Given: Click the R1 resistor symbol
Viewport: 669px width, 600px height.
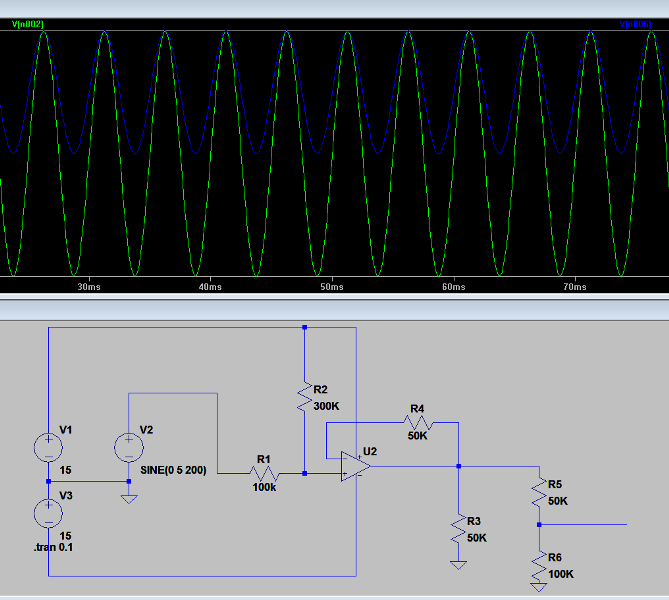Looking at the screenshot, I should tap(265, 473).
